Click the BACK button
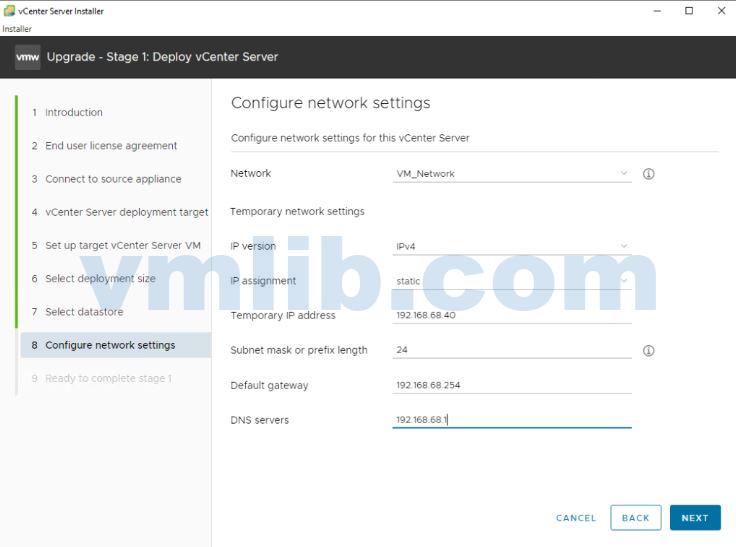The height and width of the screenshot is (547, 736). (636, 518)
